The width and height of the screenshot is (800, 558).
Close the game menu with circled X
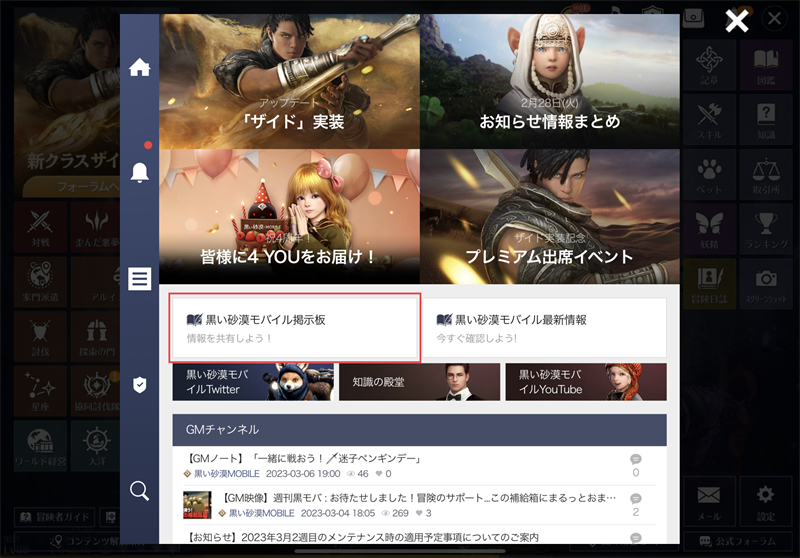click(774, 19)
